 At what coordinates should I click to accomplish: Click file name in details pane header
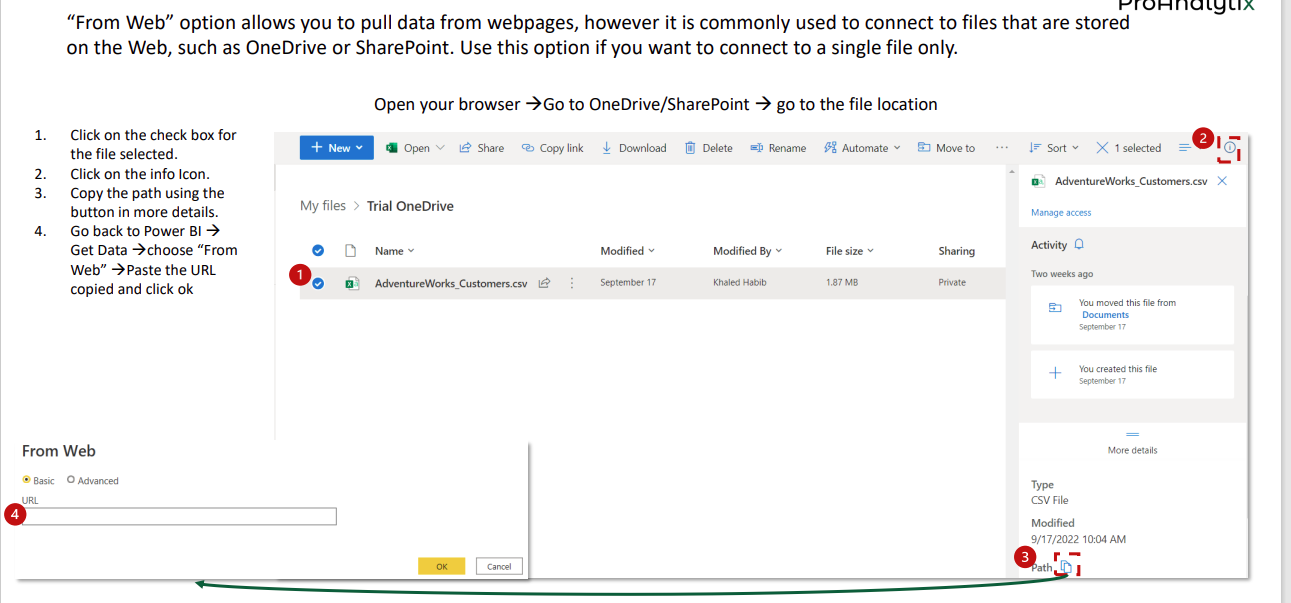tap(1131, 181)
